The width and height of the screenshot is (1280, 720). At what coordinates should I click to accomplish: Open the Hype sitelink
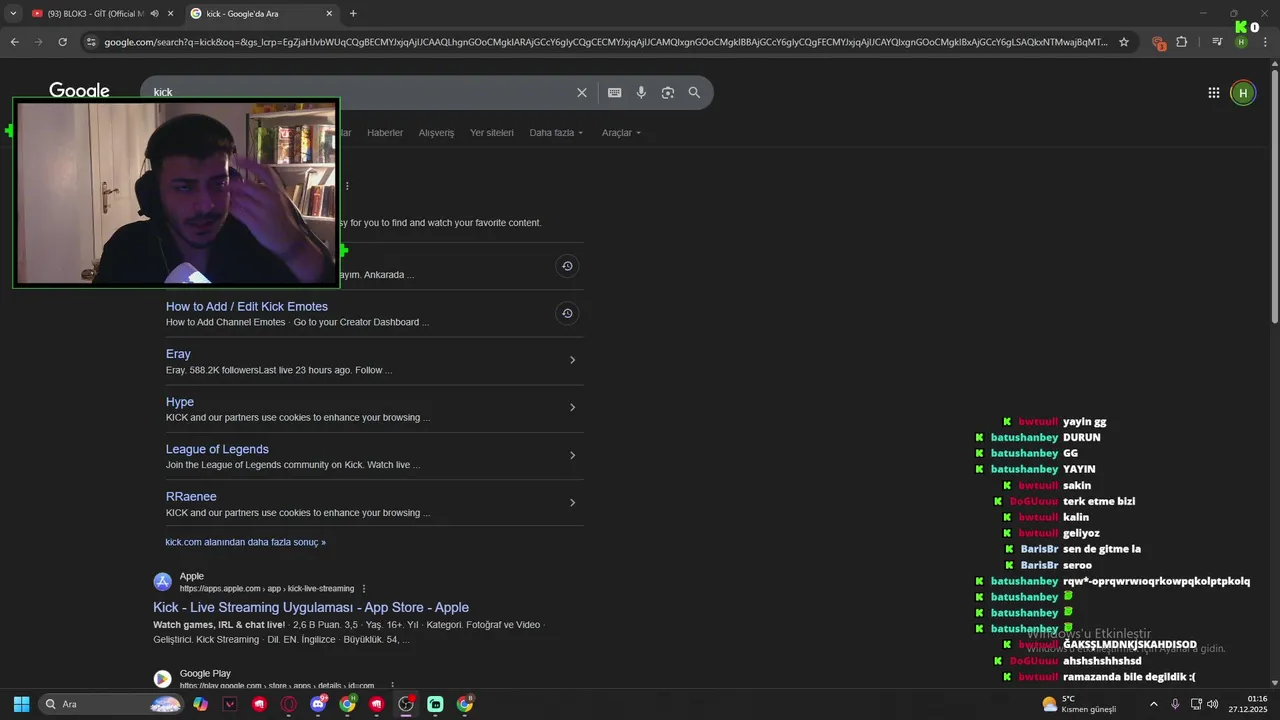click(180, 402)
